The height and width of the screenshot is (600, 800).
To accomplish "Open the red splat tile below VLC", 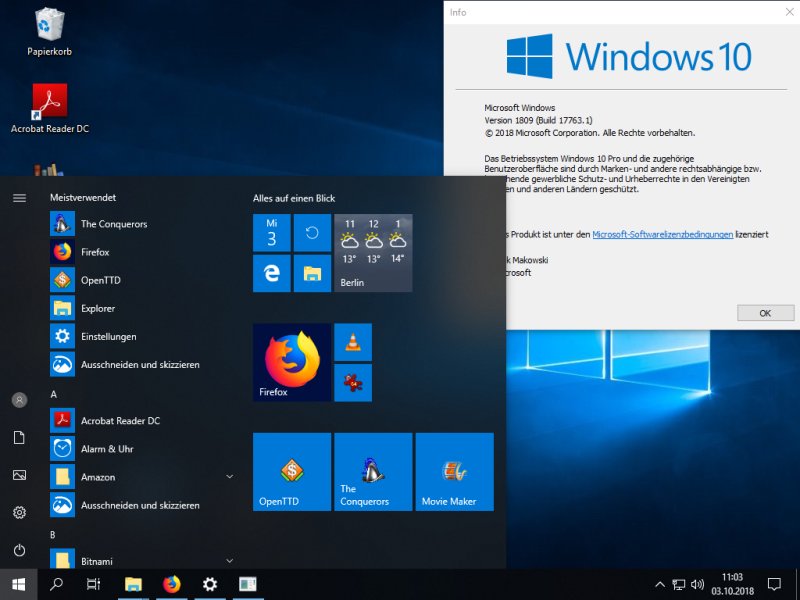I will [353, 383].
